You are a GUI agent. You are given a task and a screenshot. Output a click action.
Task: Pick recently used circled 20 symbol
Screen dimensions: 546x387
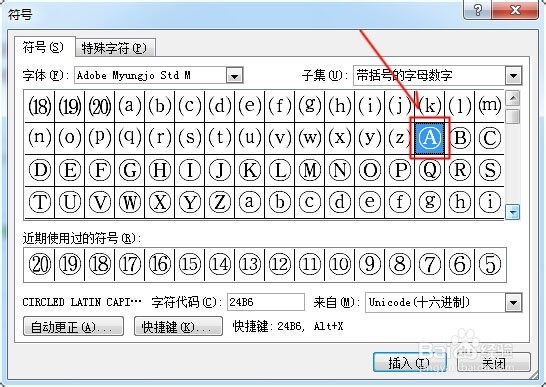[40, 264]
